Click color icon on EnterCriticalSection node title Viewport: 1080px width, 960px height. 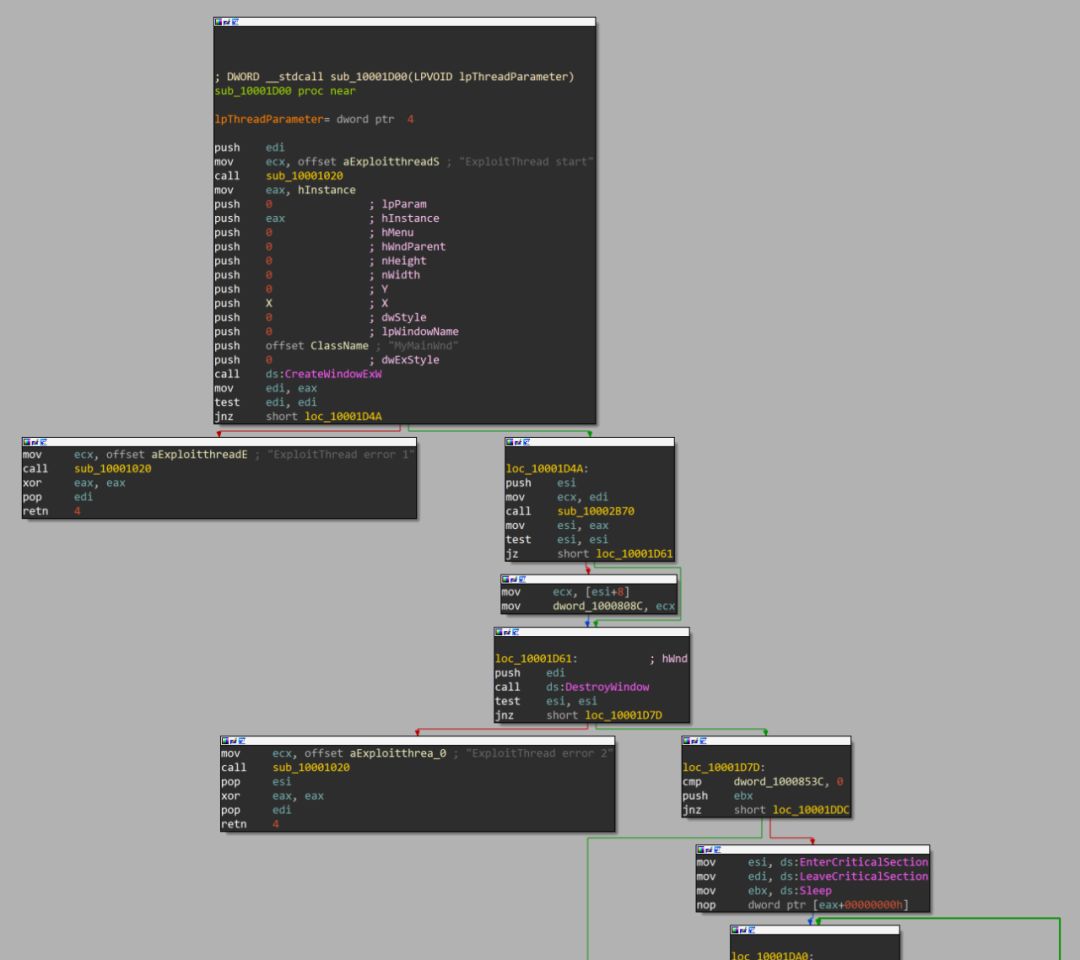coord(700,849)
